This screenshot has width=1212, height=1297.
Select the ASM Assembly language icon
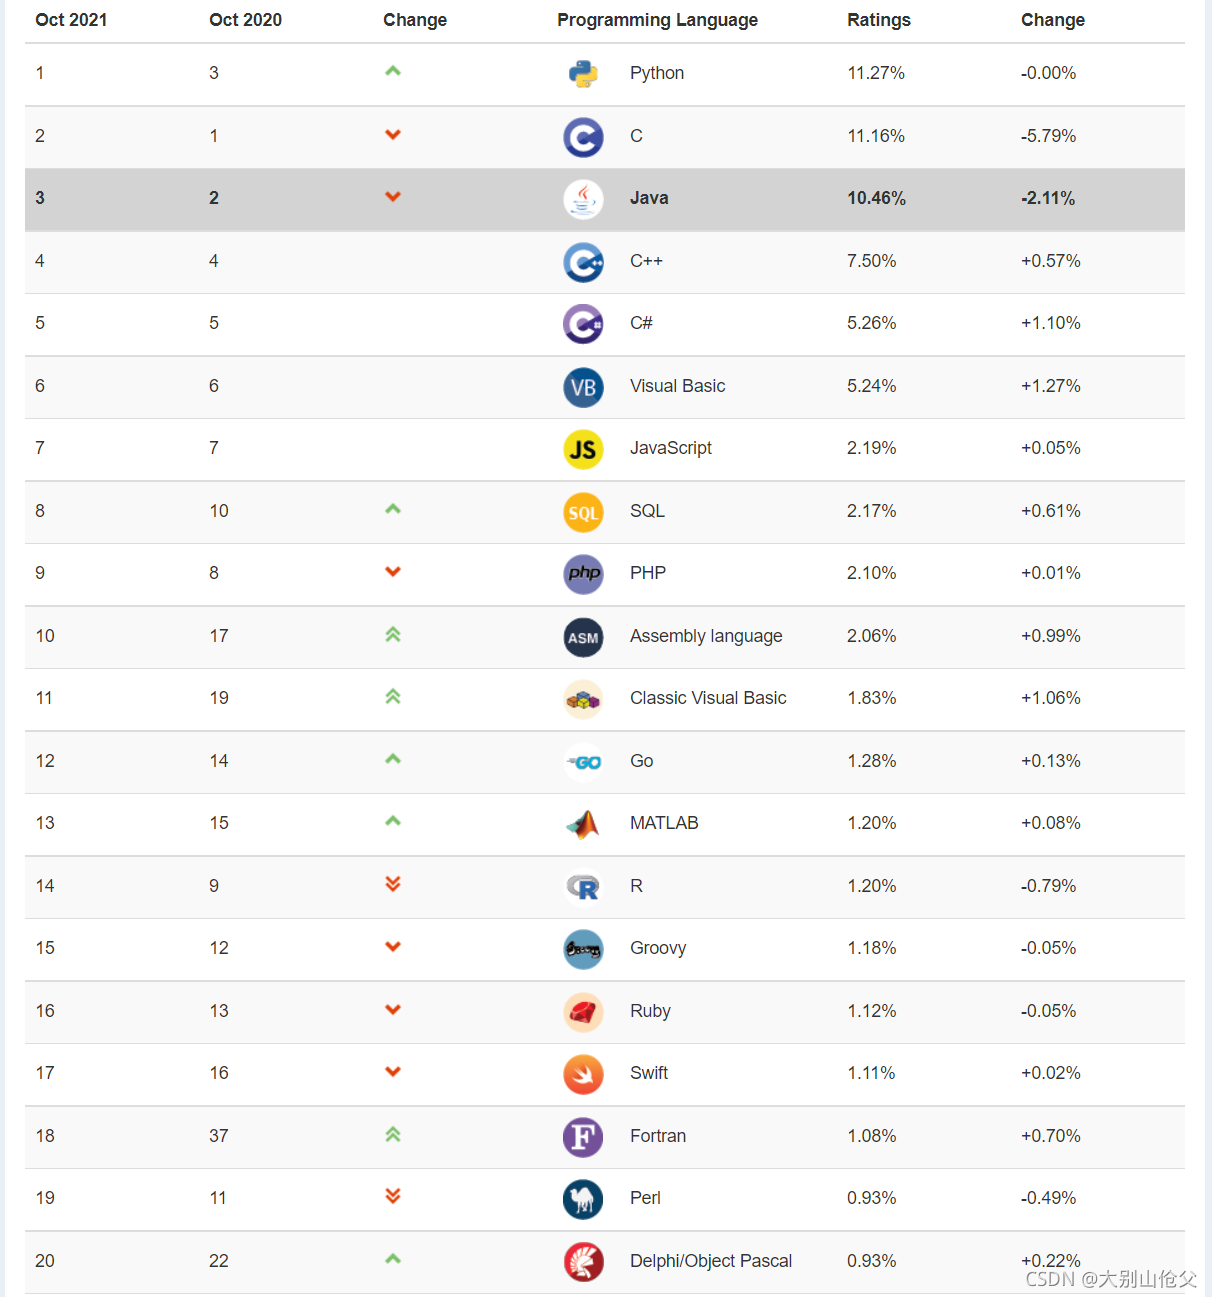pyautogui.click(x=583, y=637)
